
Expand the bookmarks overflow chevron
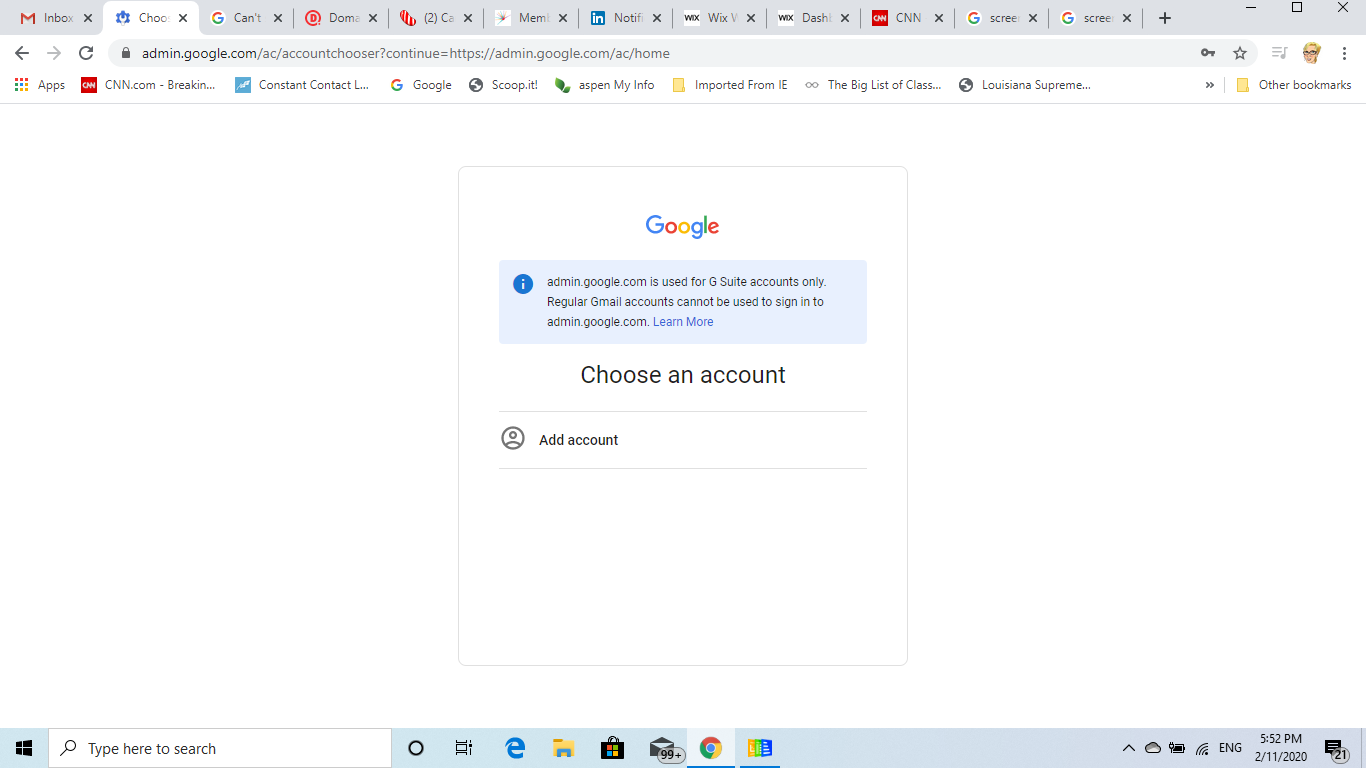point(1210,85)
